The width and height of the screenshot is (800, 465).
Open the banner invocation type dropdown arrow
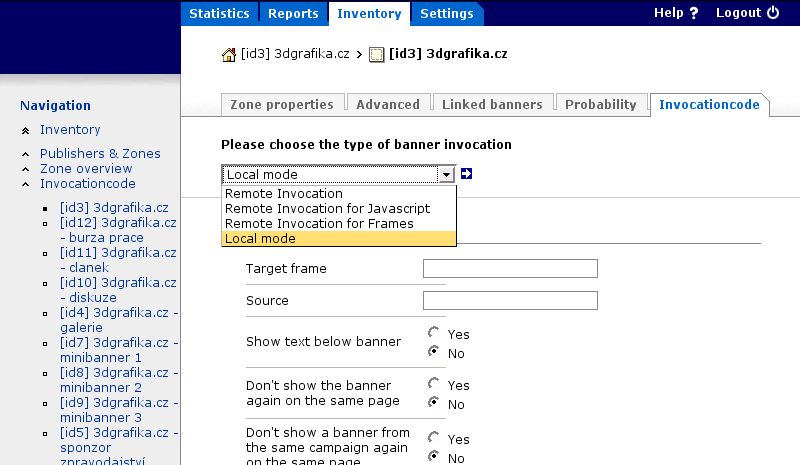446,175
